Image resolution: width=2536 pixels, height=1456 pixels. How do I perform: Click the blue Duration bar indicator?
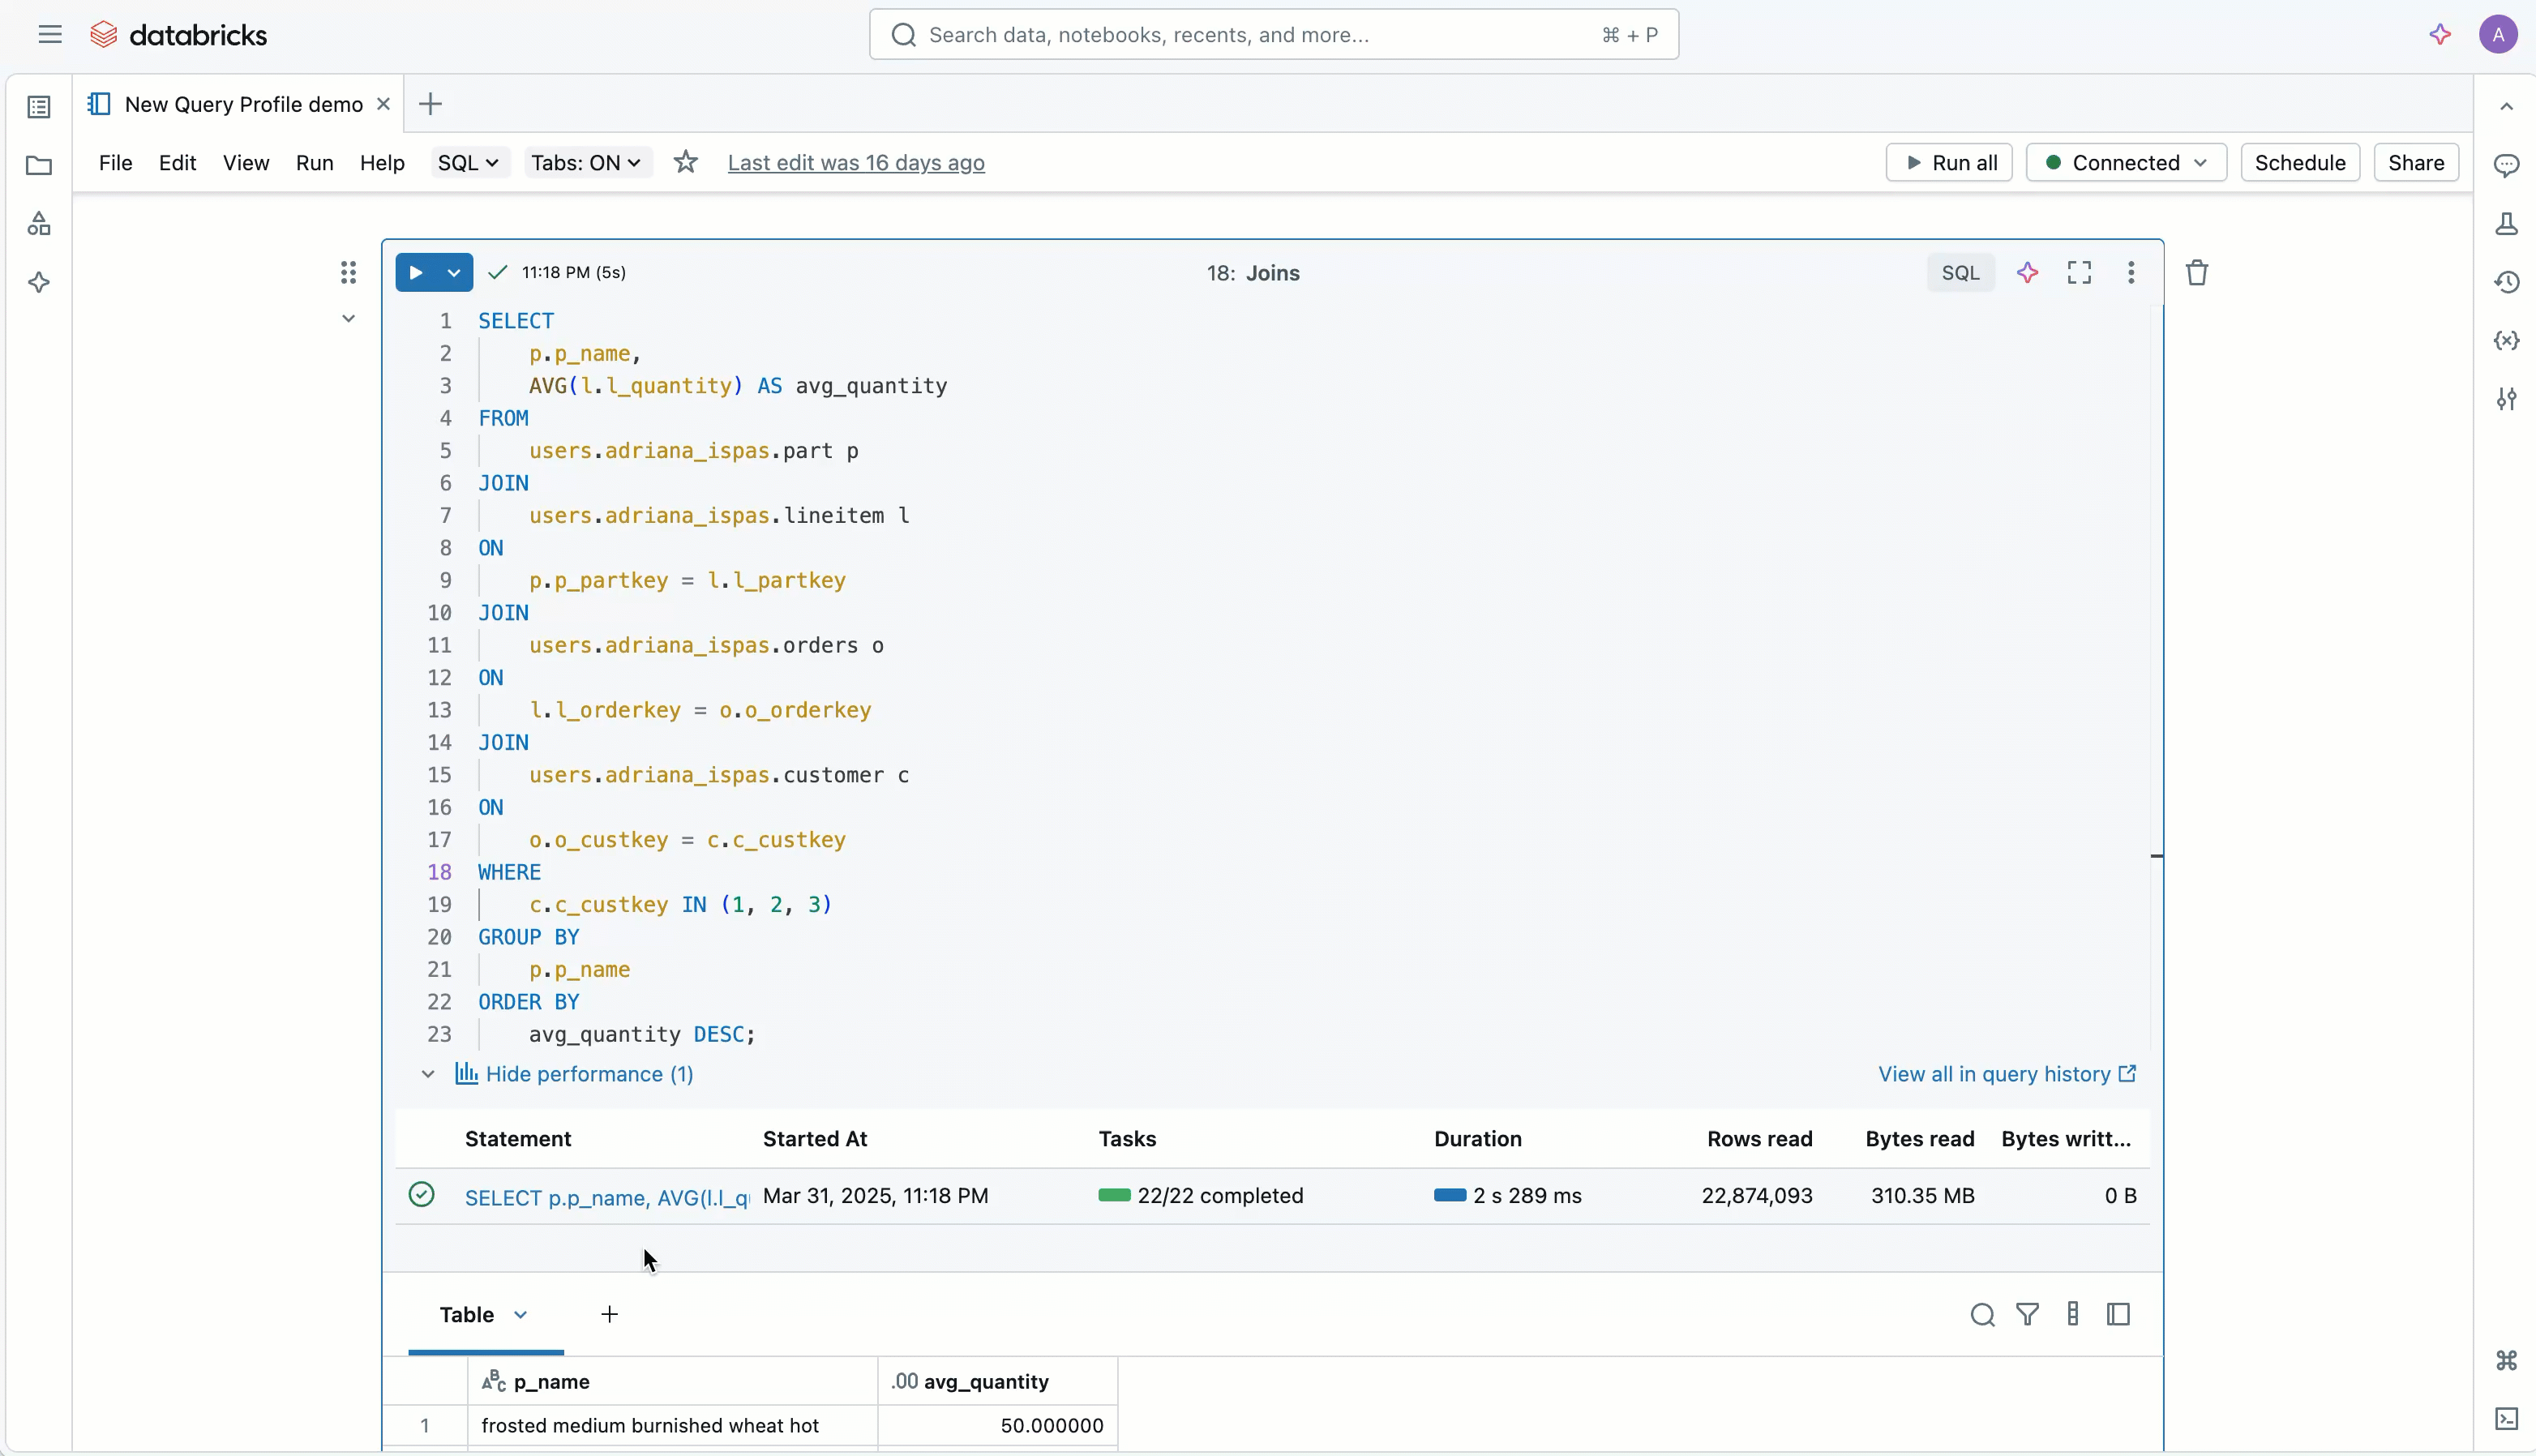point(1449,1195)
